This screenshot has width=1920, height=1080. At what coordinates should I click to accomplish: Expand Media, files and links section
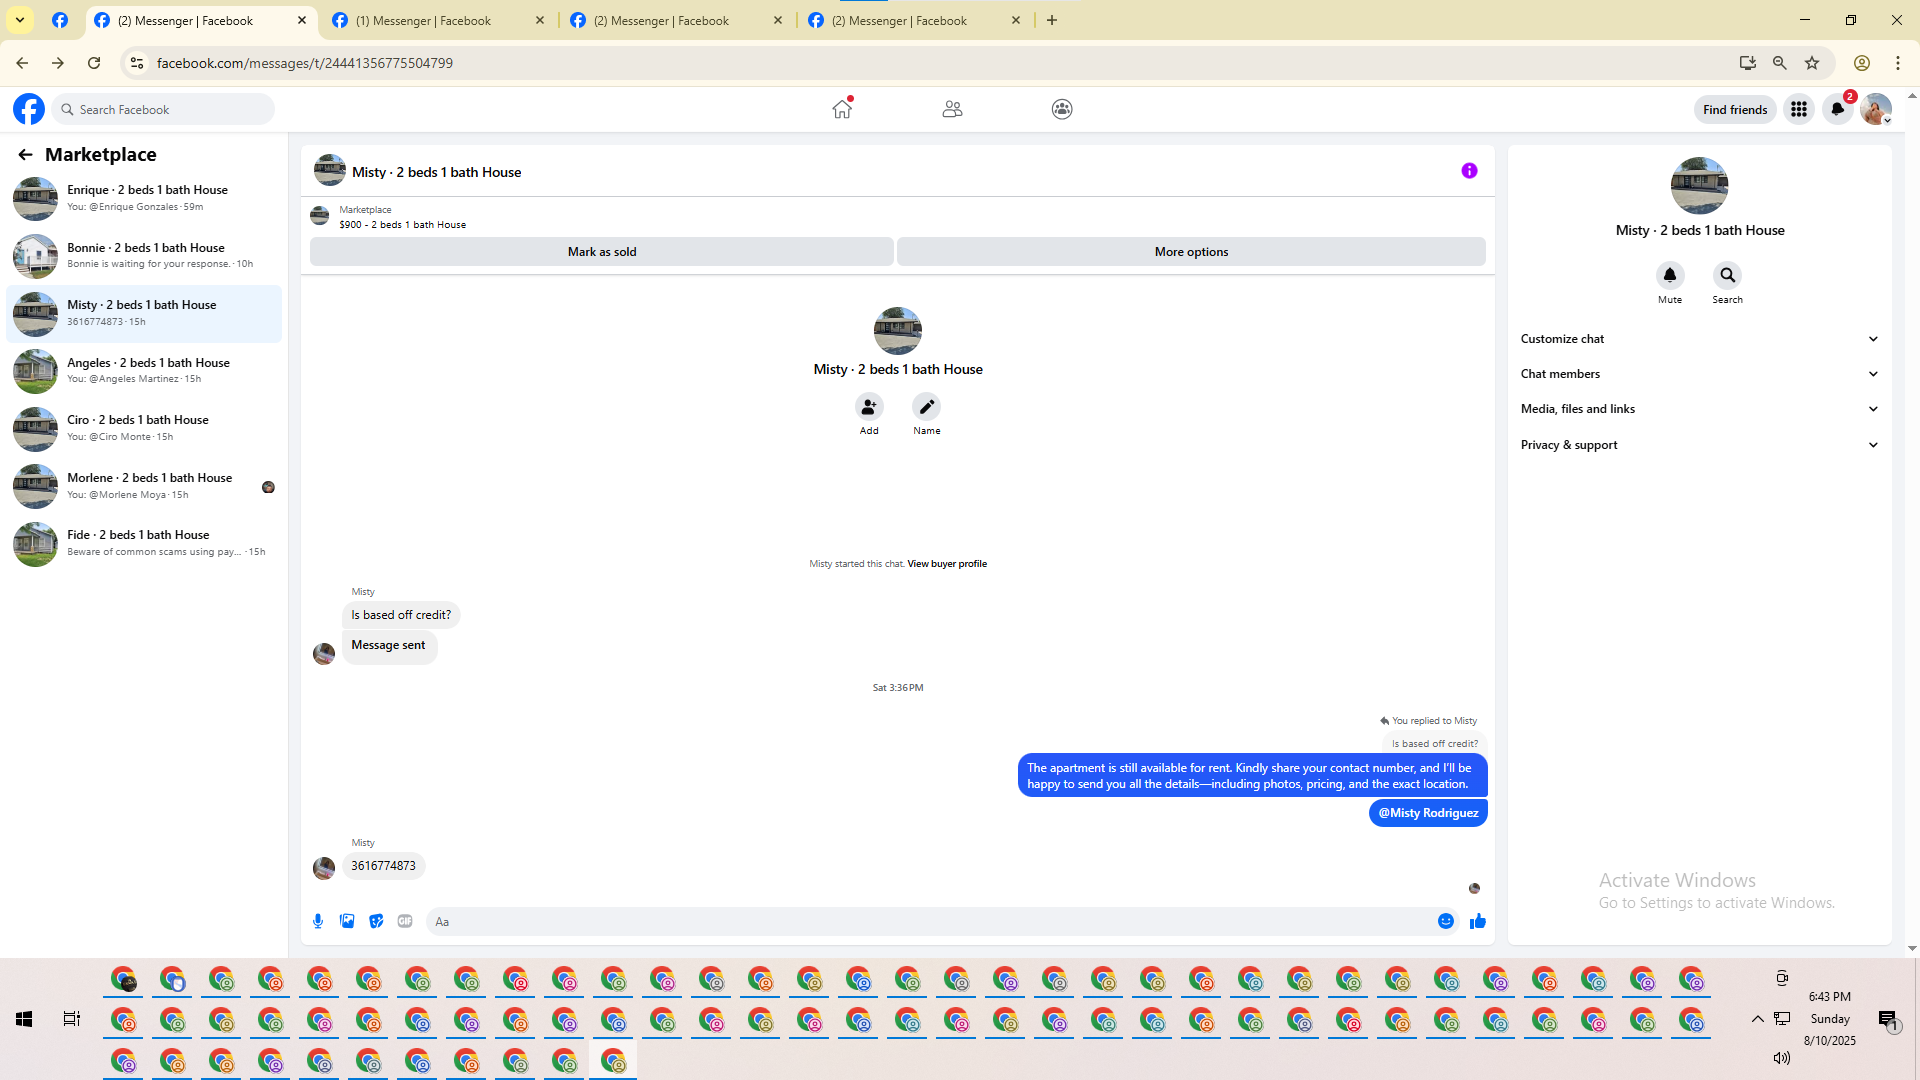[x=1699, y=409]
